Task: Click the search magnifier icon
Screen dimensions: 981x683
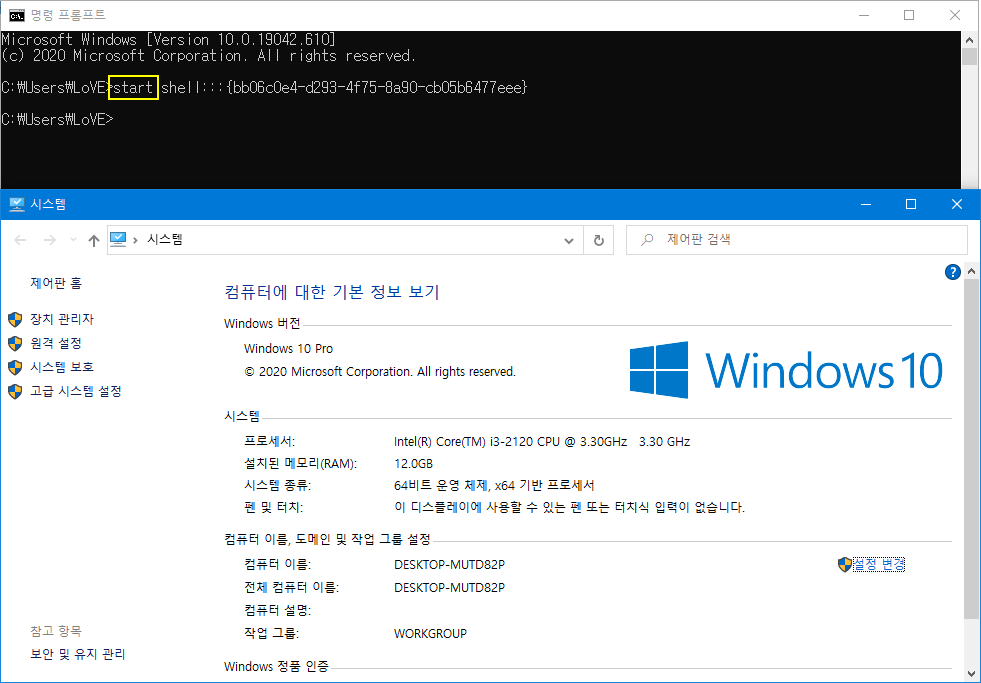Action: 648,240
